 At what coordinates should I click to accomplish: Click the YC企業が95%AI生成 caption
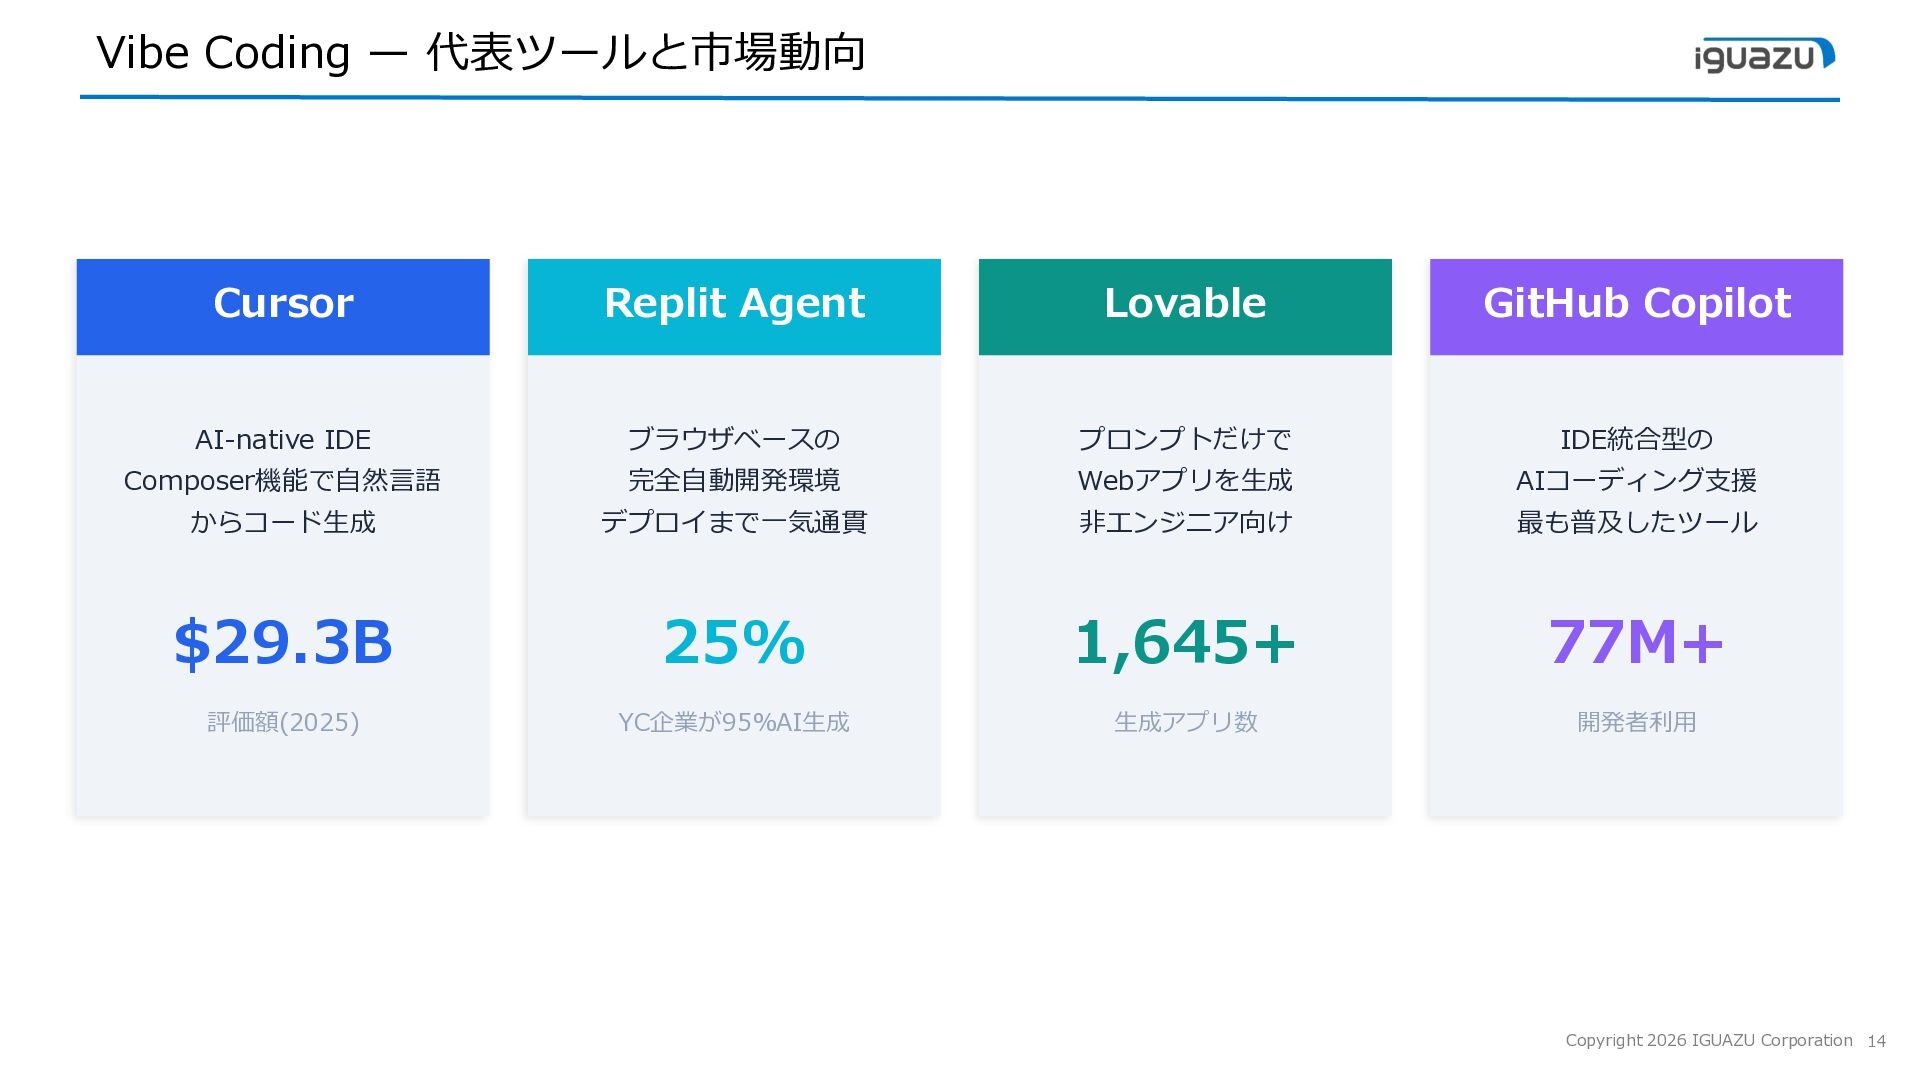pyautogui.click(x=734, y=722)
